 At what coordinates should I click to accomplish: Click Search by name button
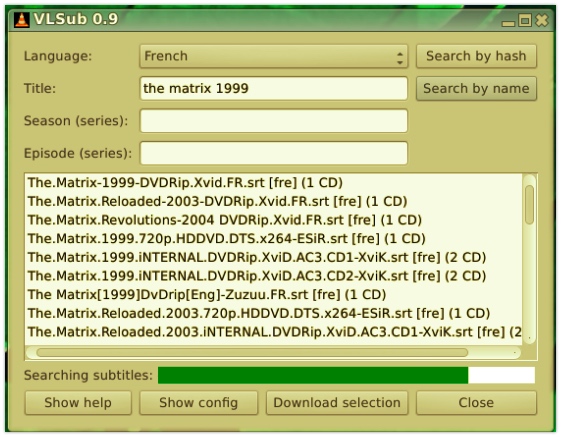point(476,88)
